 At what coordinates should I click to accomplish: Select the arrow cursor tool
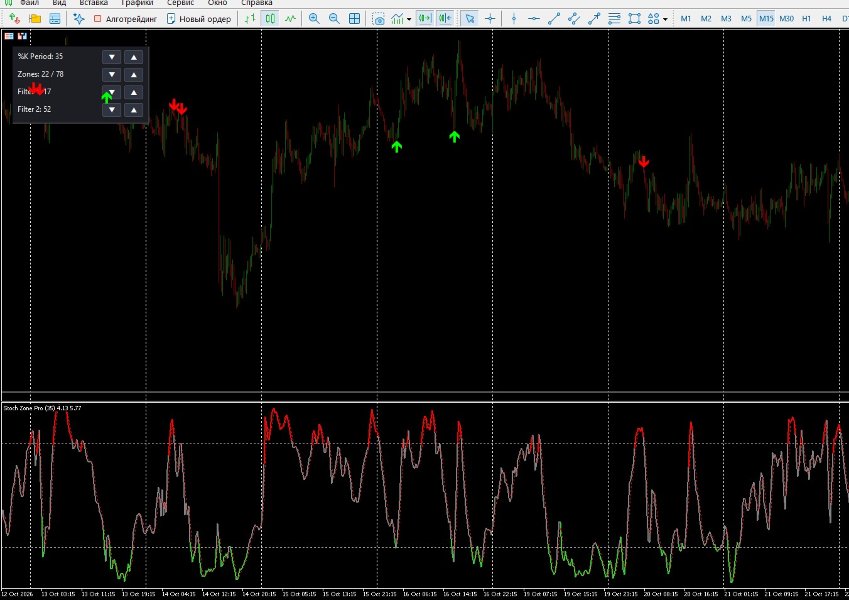coord(469,19)
